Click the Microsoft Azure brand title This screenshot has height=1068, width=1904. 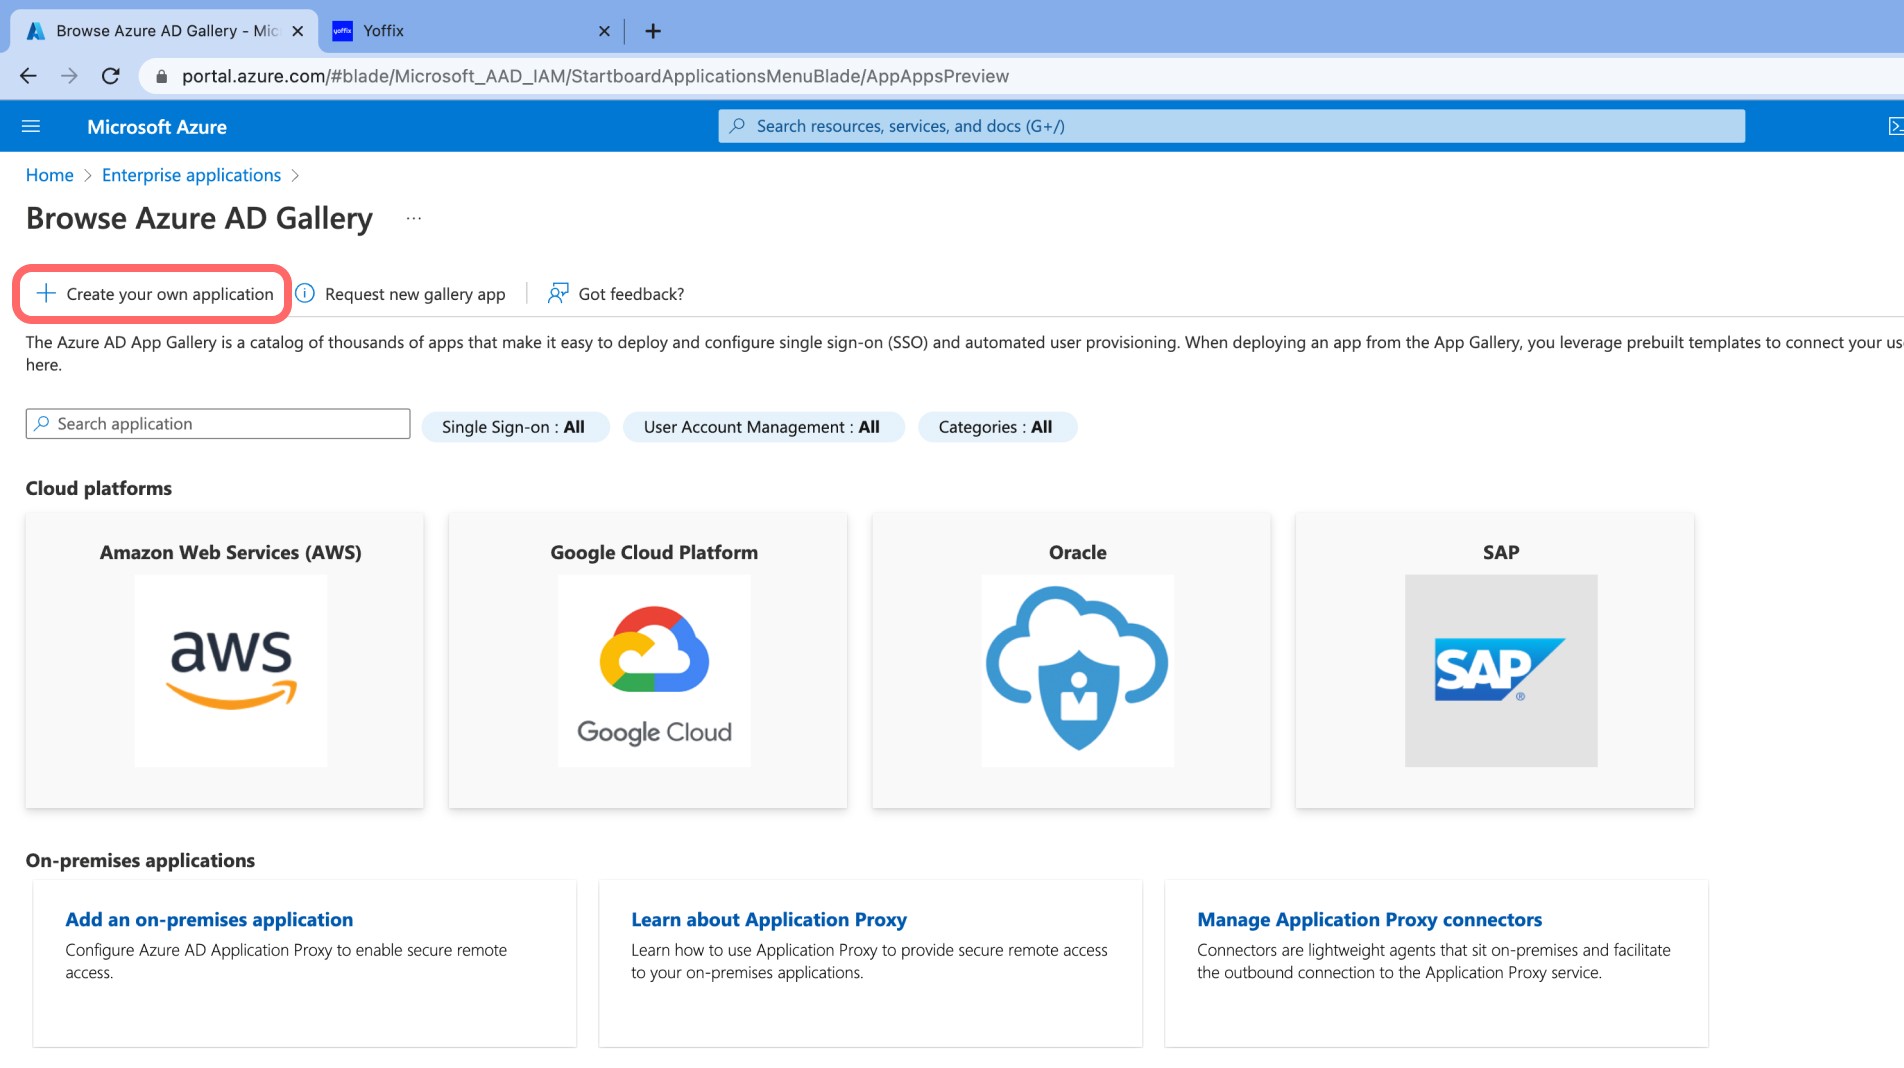coord(157,127)
